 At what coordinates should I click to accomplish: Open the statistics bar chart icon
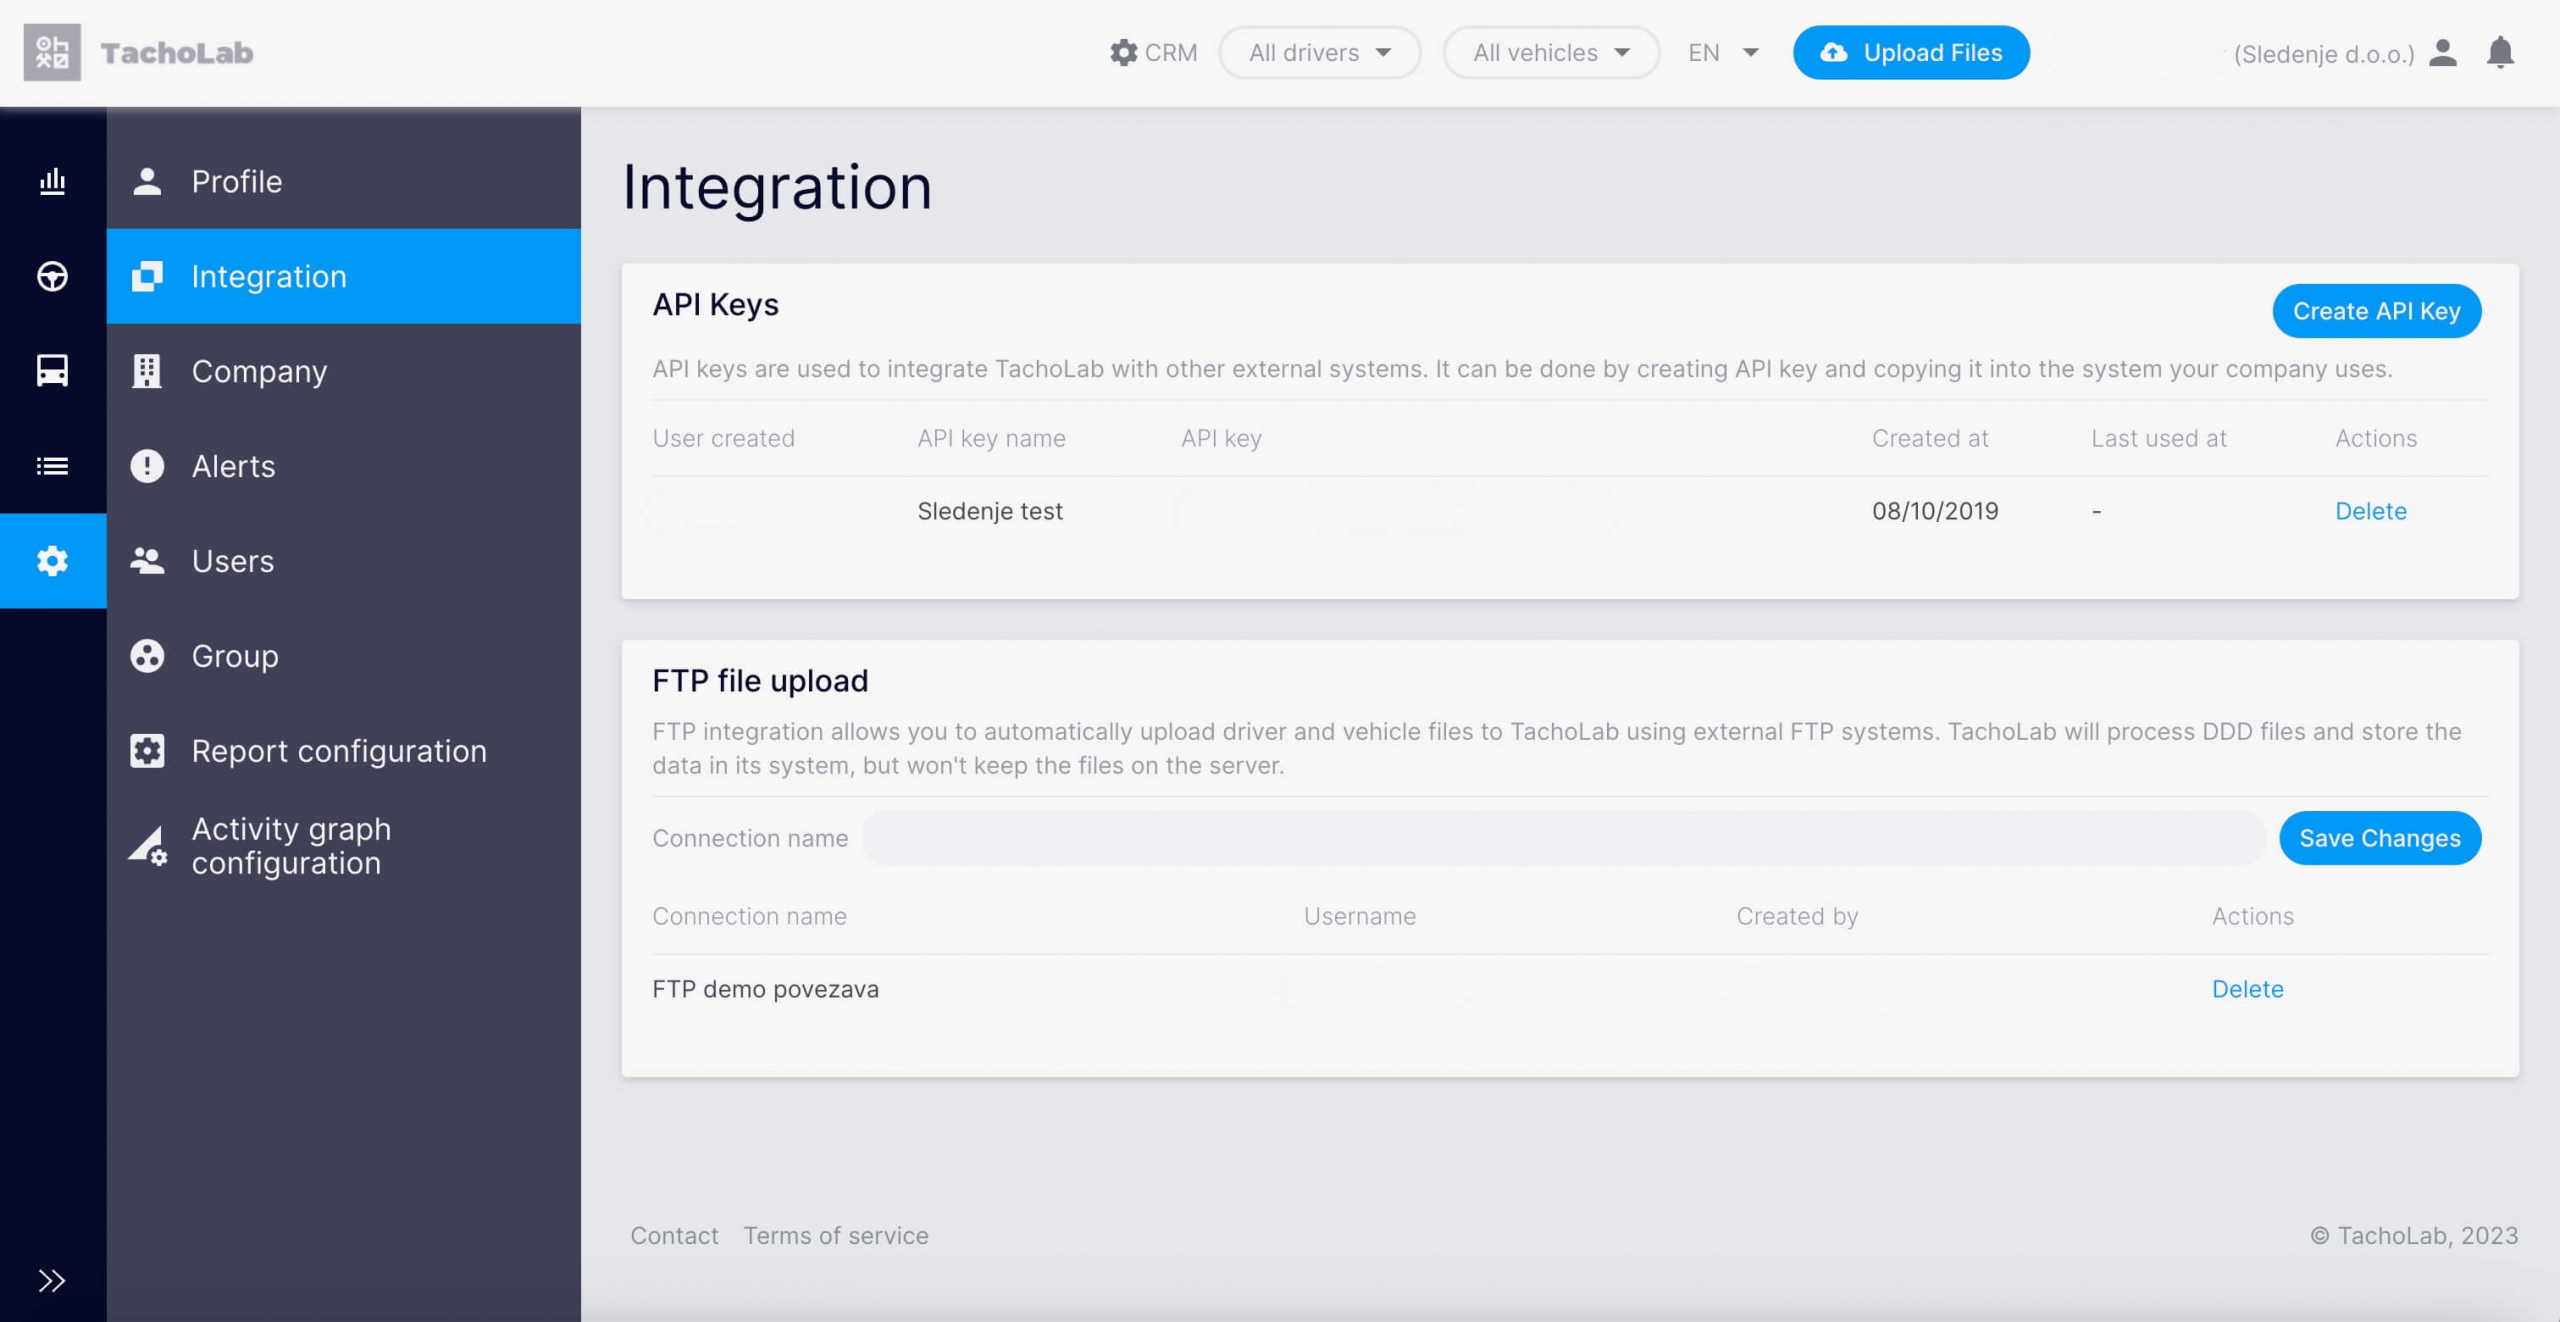coord(52,181)
